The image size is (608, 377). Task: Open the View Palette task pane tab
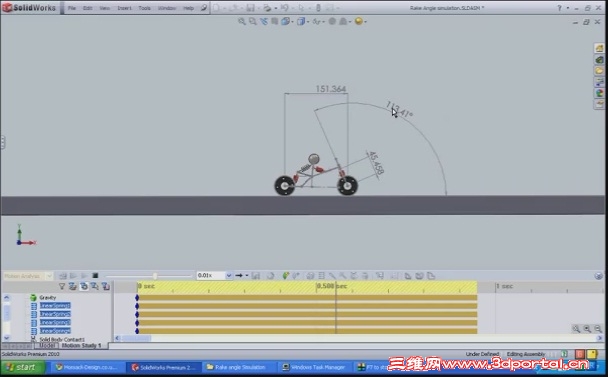tap(599, 82)
